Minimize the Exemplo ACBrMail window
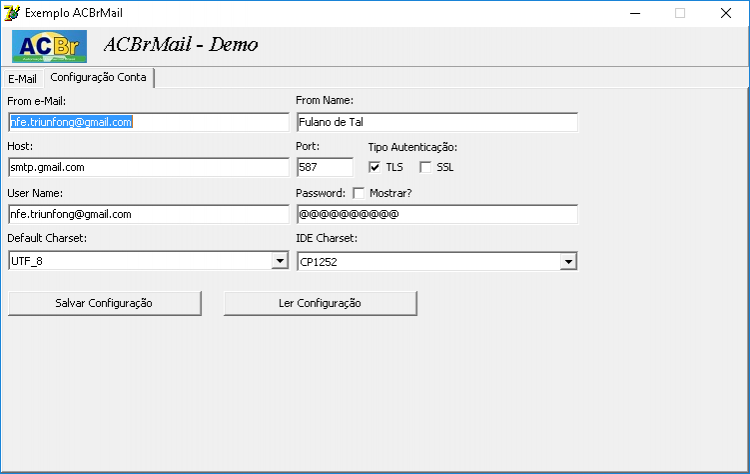The height and width of the screenshot is (474, 750). (635, 13)
